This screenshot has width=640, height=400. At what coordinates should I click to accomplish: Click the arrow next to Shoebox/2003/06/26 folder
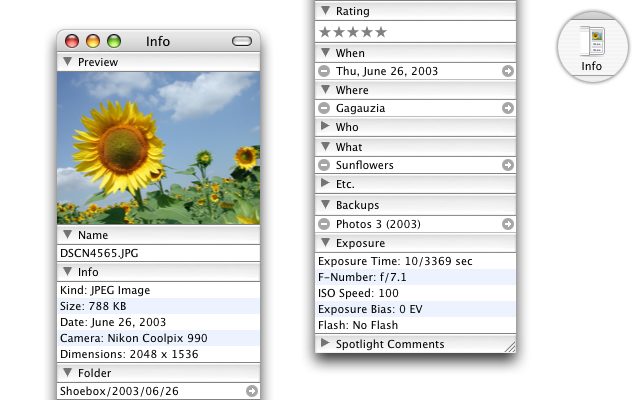pyautogui.click(x=251, y=391)
